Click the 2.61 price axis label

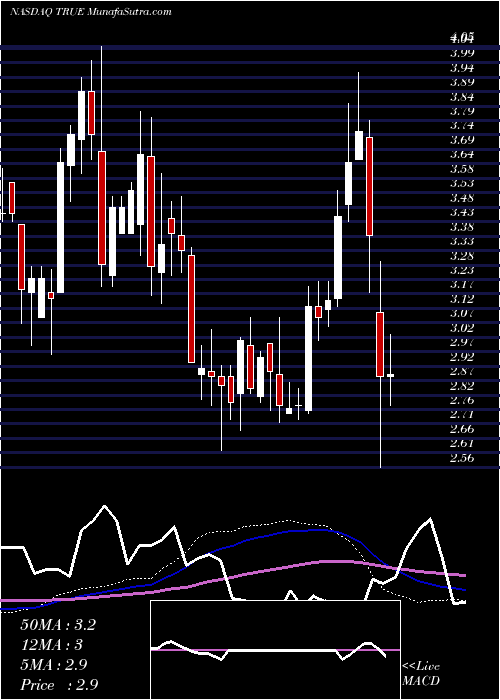[462, 443]
